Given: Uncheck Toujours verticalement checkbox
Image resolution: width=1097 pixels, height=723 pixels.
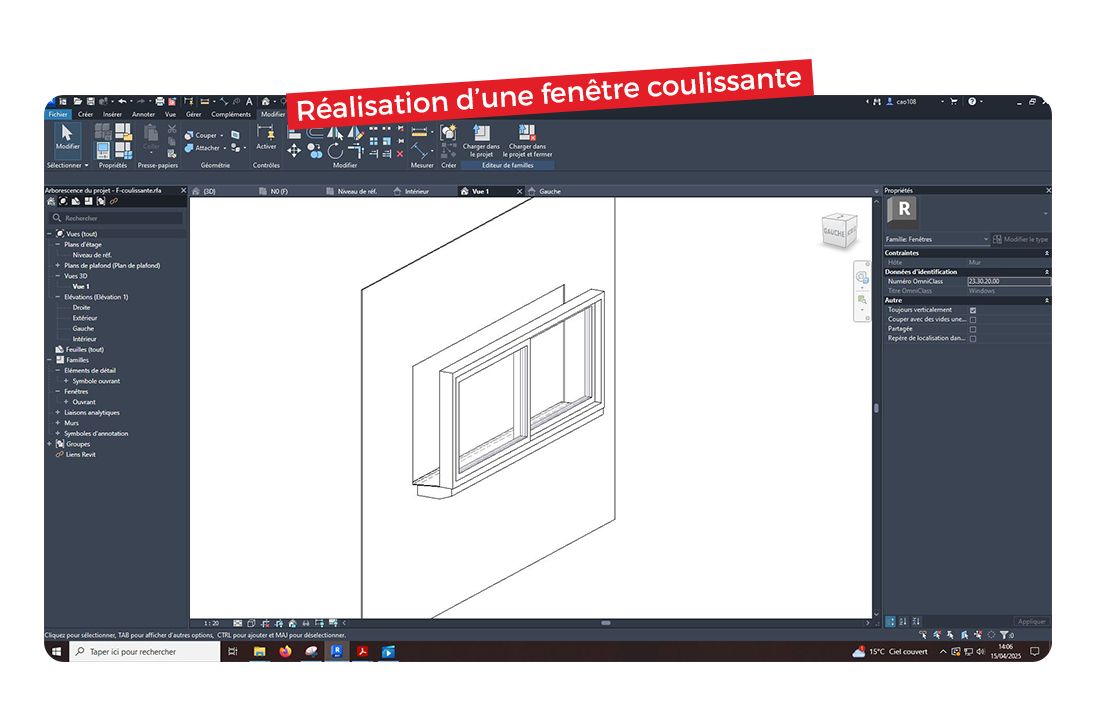Looking at the screenshot, I should (973, 310).
